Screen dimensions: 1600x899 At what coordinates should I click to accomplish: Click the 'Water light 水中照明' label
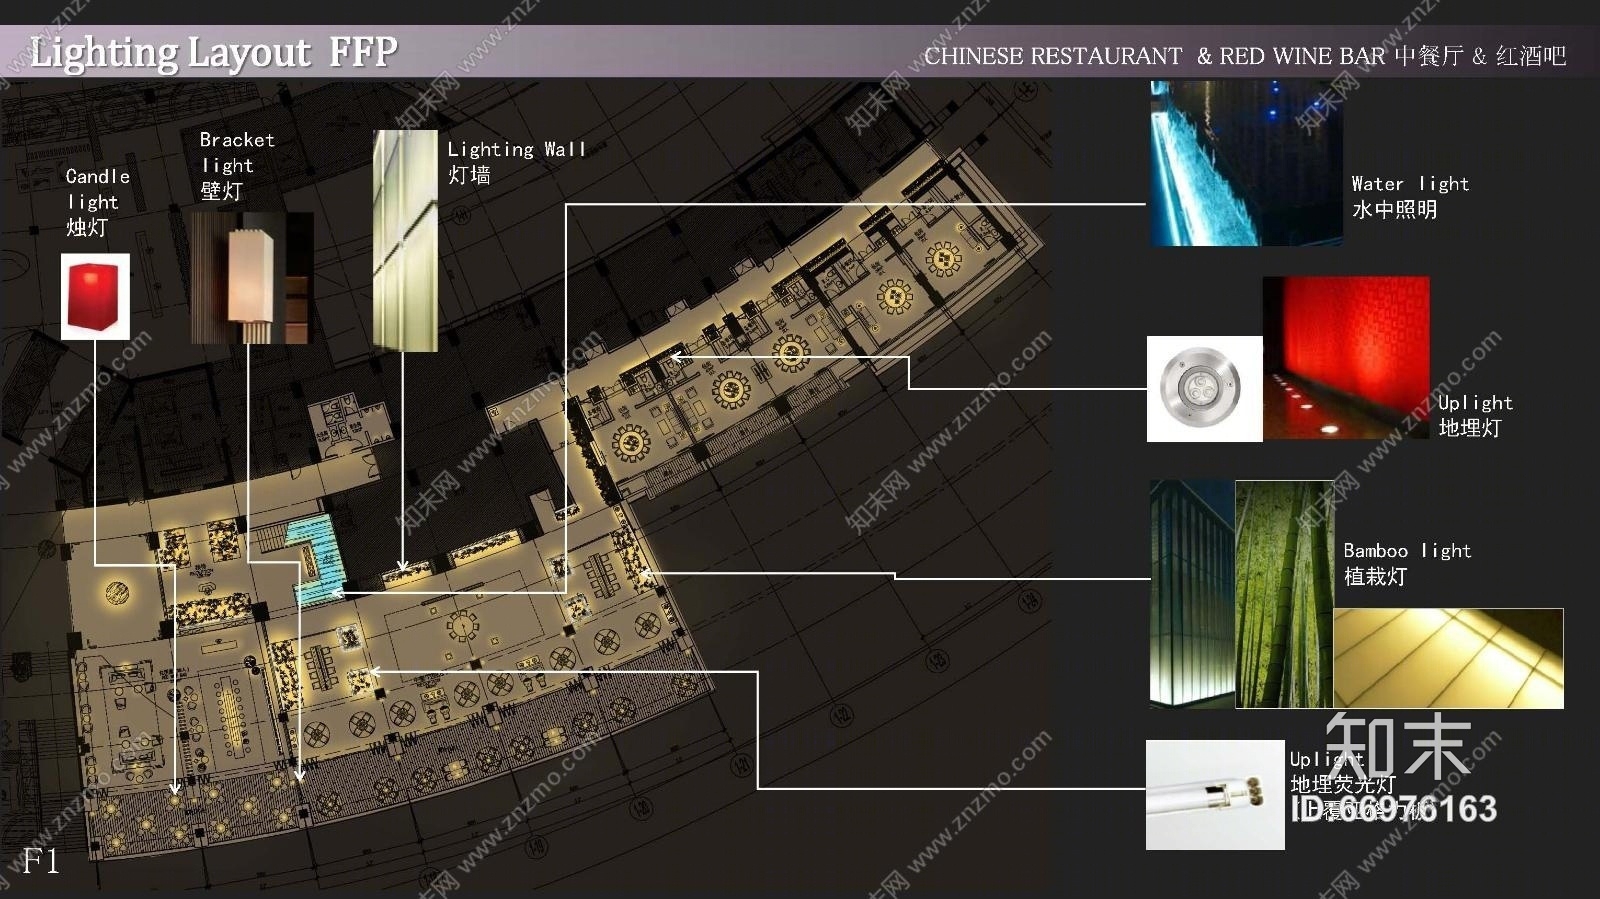(1410, 196)
